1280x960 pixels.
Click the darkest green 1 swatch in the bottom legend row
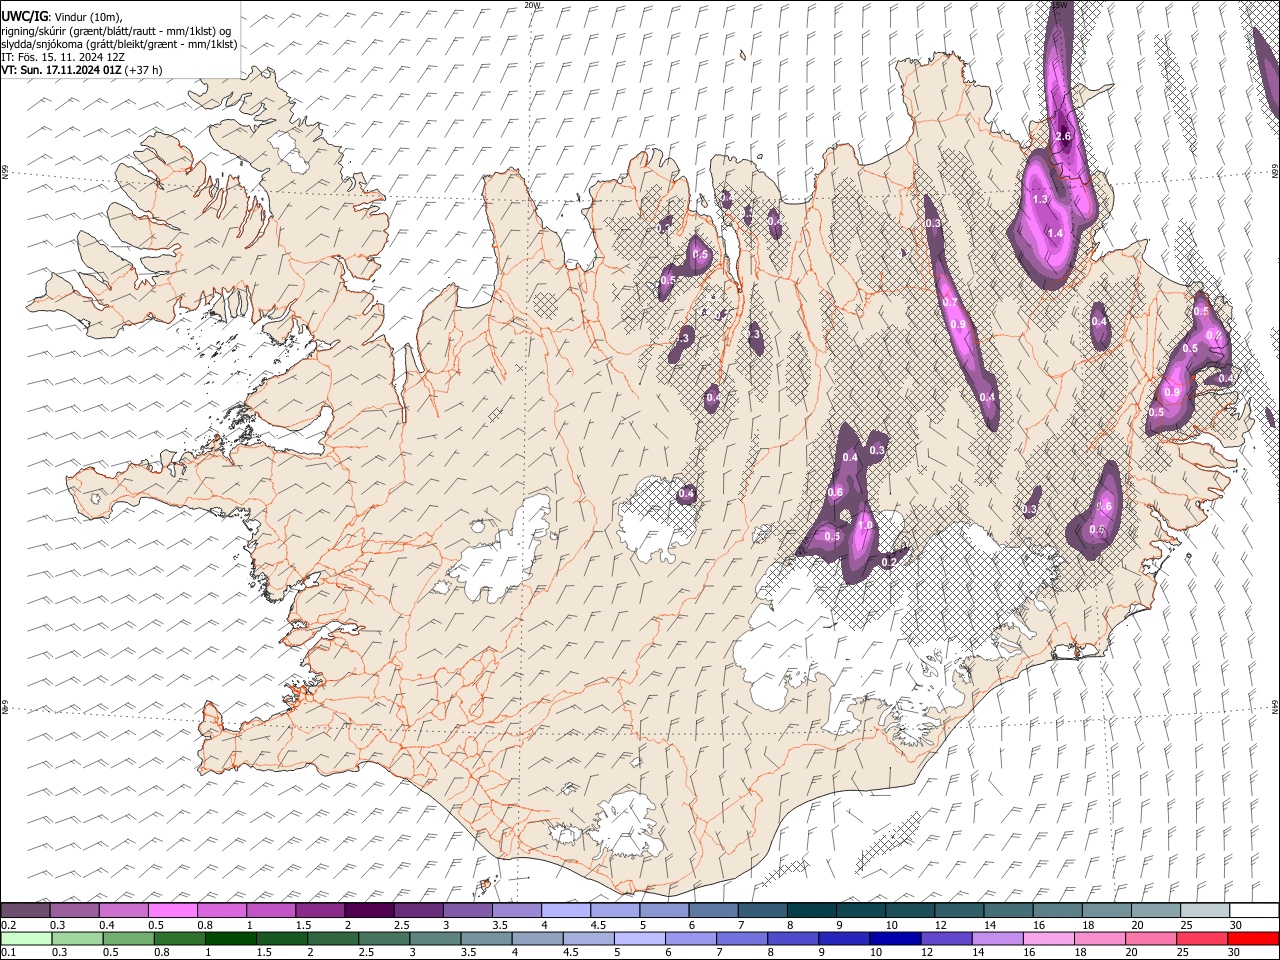(231, 938)
